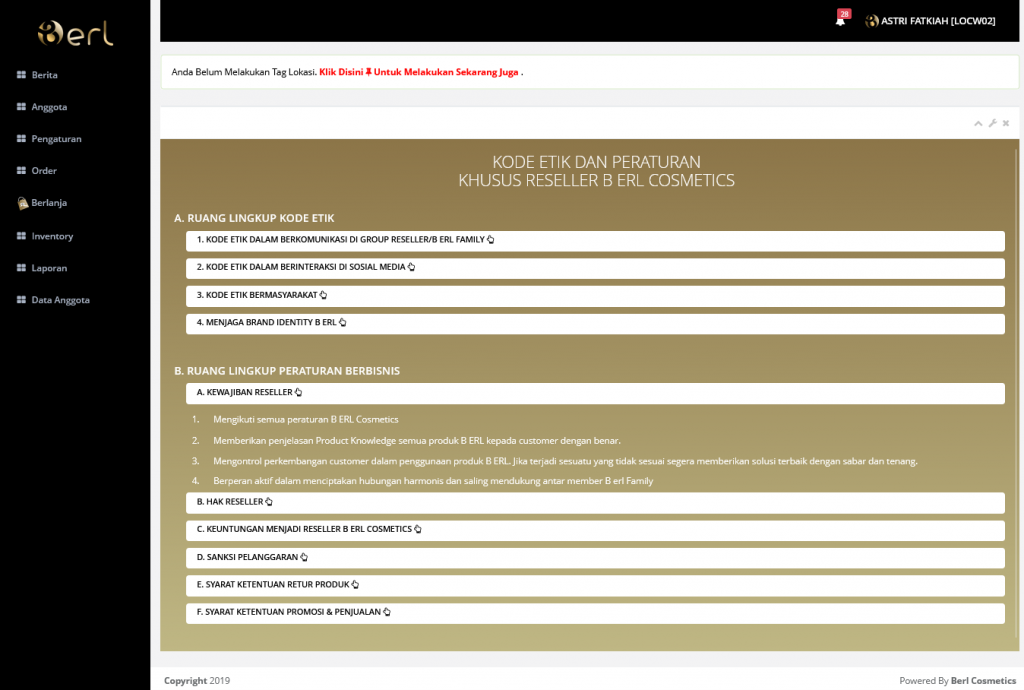1024x690 pixels.
Task: Click the Berlanja shopping bag icon
Action: tap(22, 203)
